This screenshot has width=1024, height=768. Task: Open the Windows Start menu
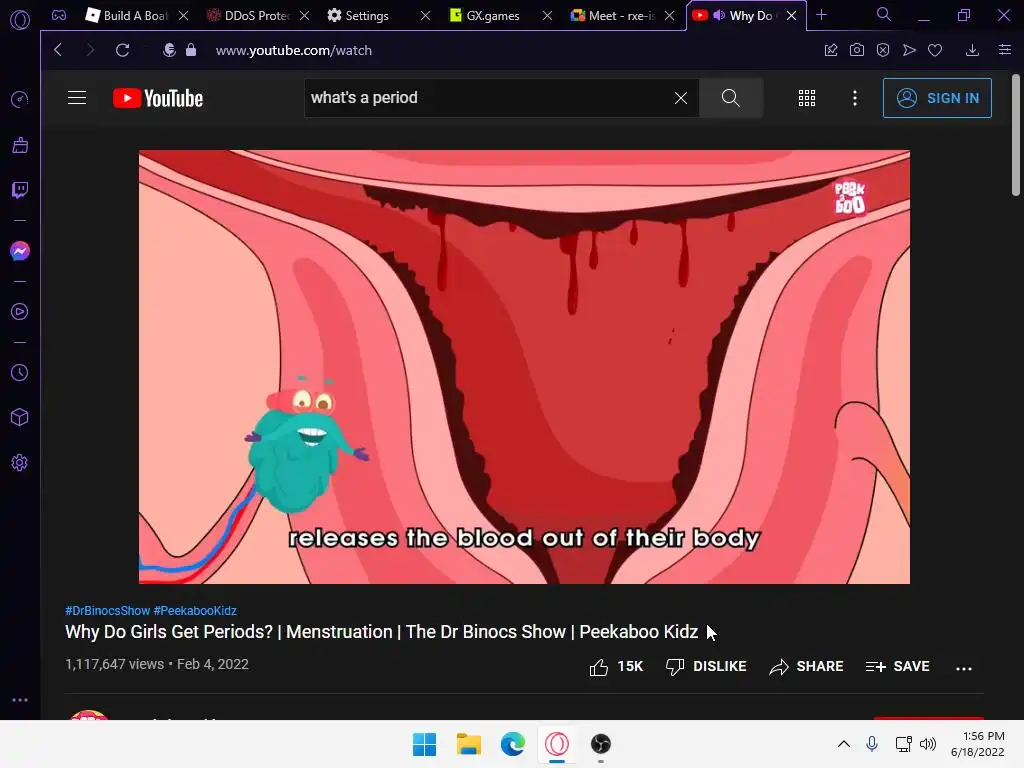[424, 744]
